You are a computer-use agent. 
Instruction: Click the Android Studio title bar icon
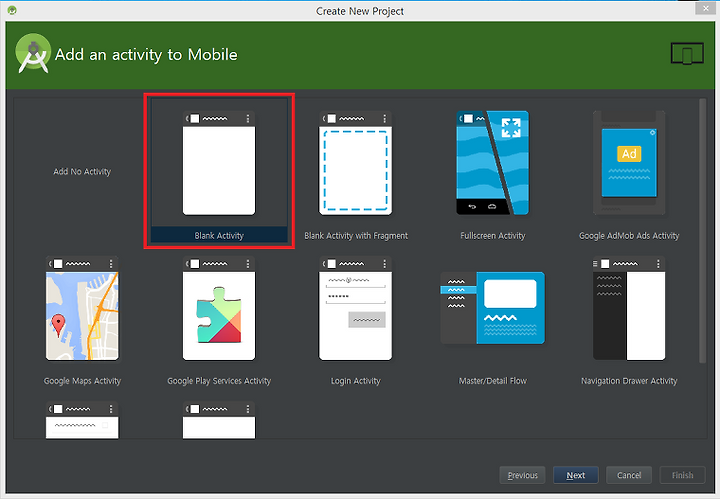point(12,10)
